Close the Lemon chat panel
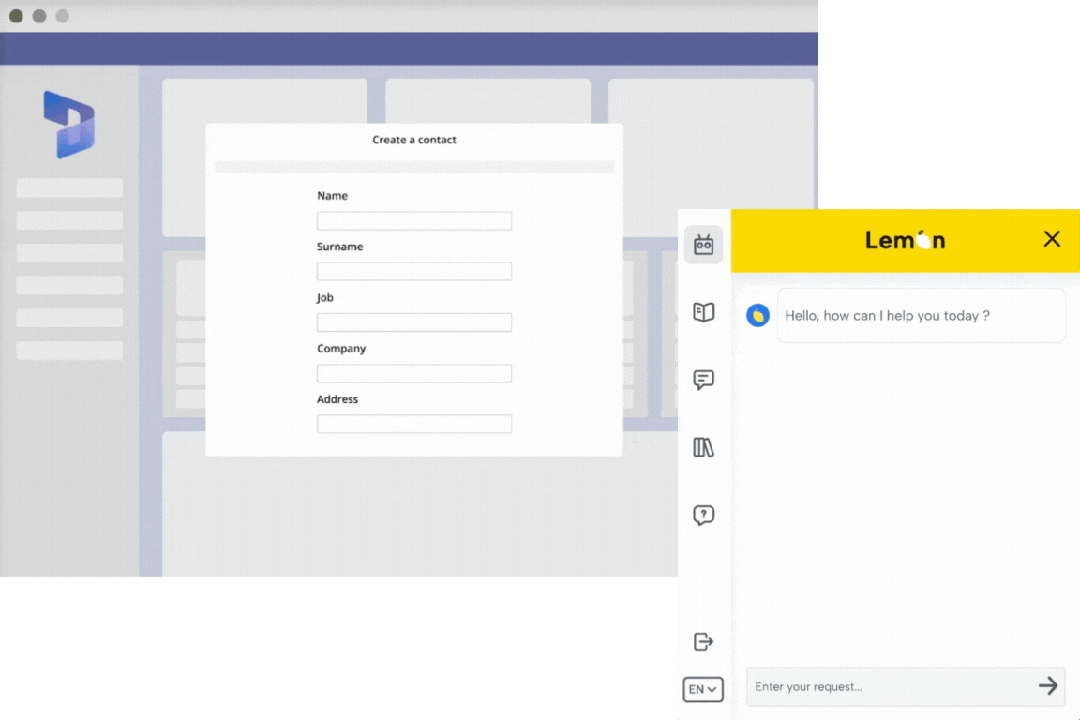The width and height of the screenshot is (1080, 720). click(1051, 239)
